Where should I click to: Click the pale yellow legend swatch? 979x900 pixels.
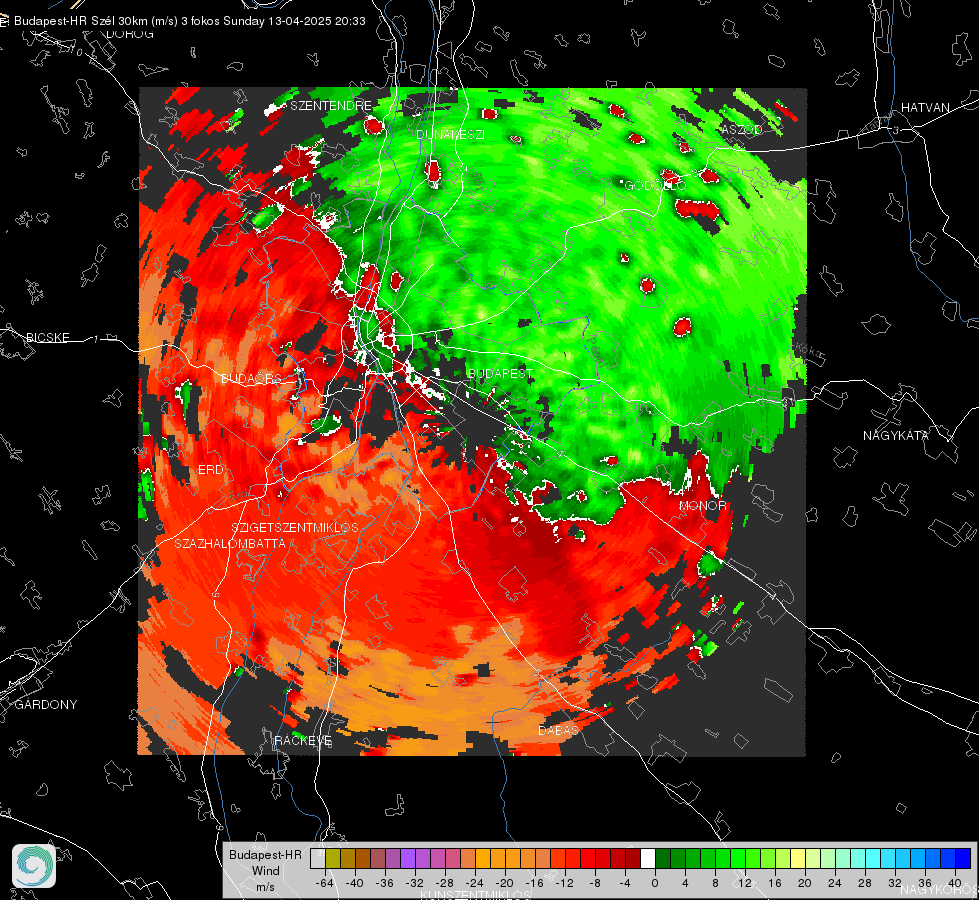[798, 858]
